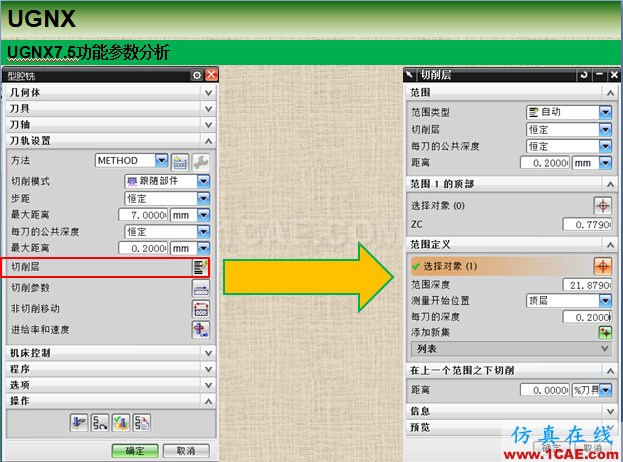Click the generate toolpath icon under 操作

(79, 422)
